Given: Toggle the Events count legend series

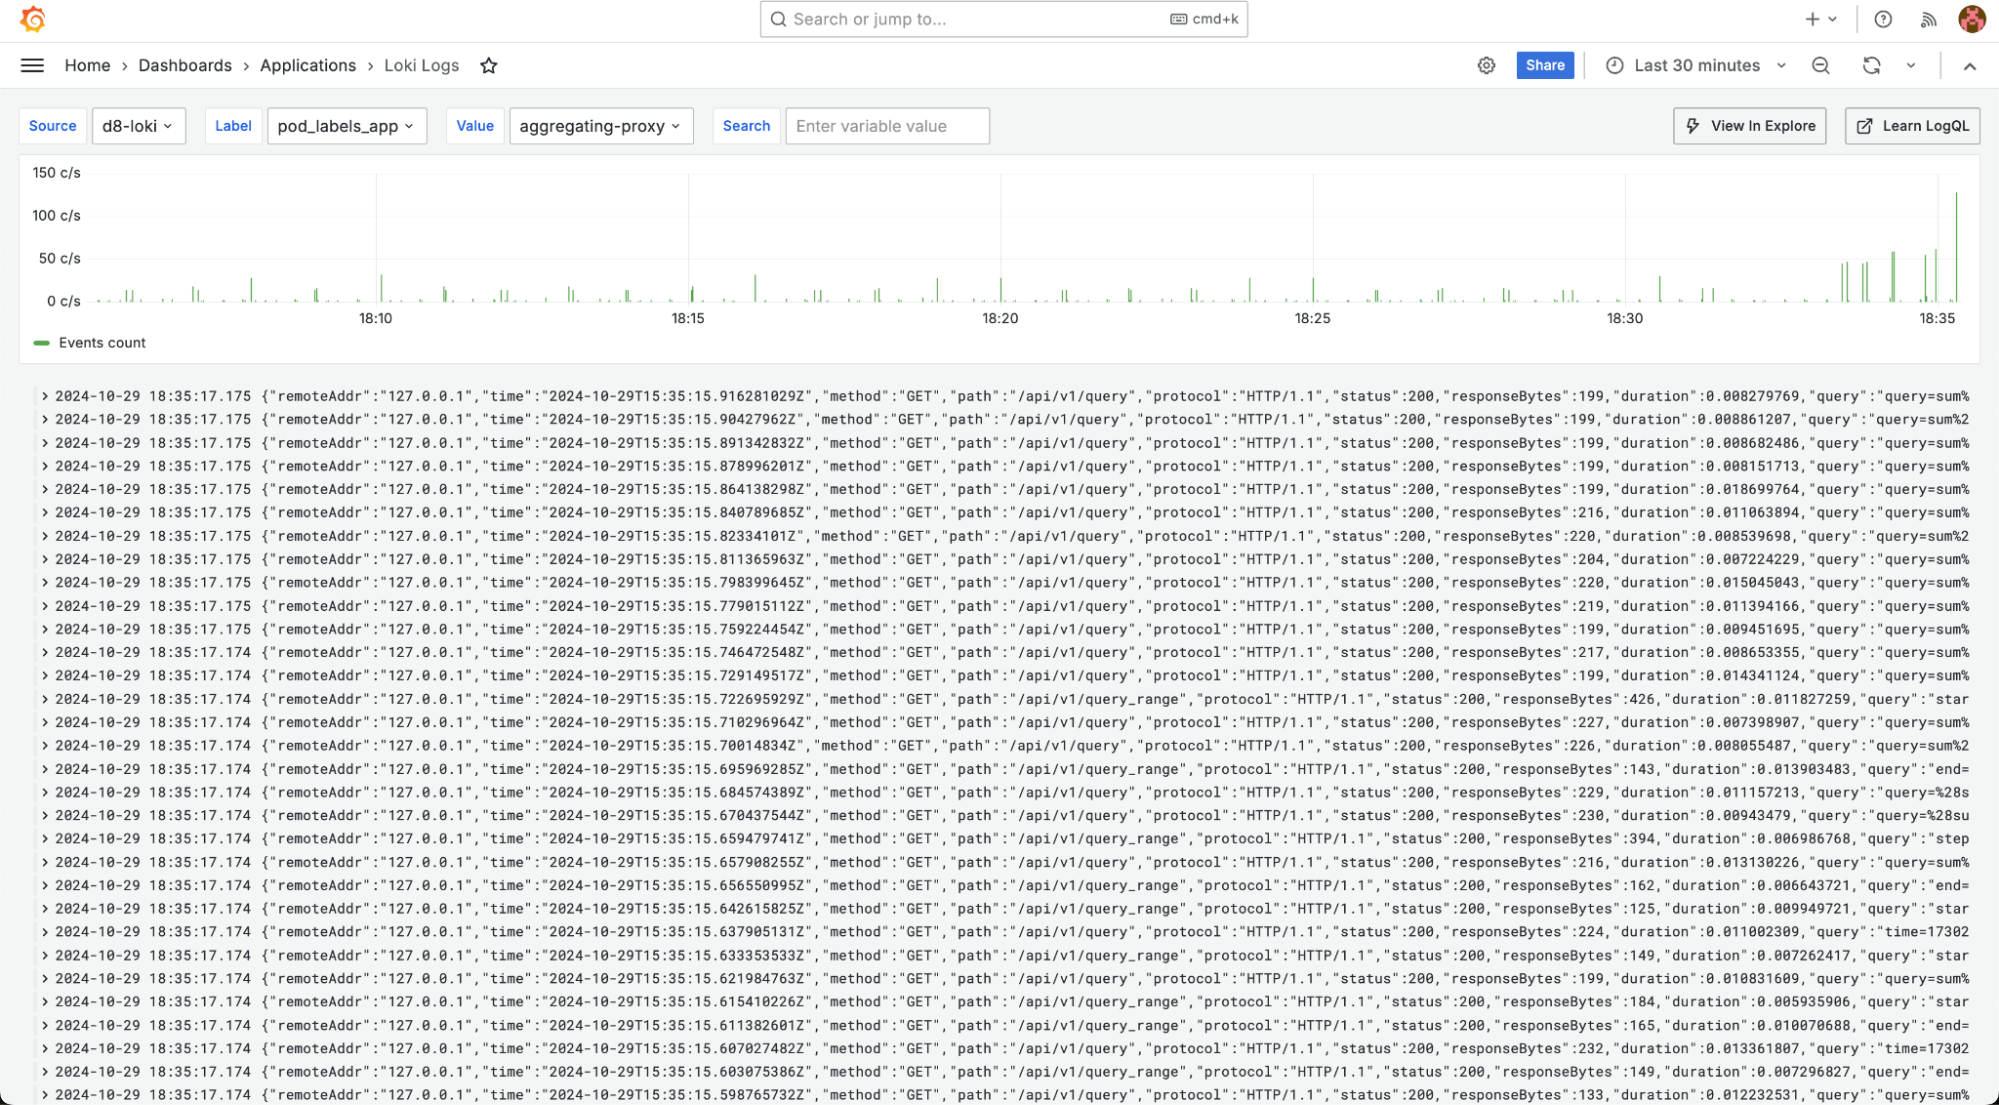Looking at the screenshot, I should click(101, 343).
